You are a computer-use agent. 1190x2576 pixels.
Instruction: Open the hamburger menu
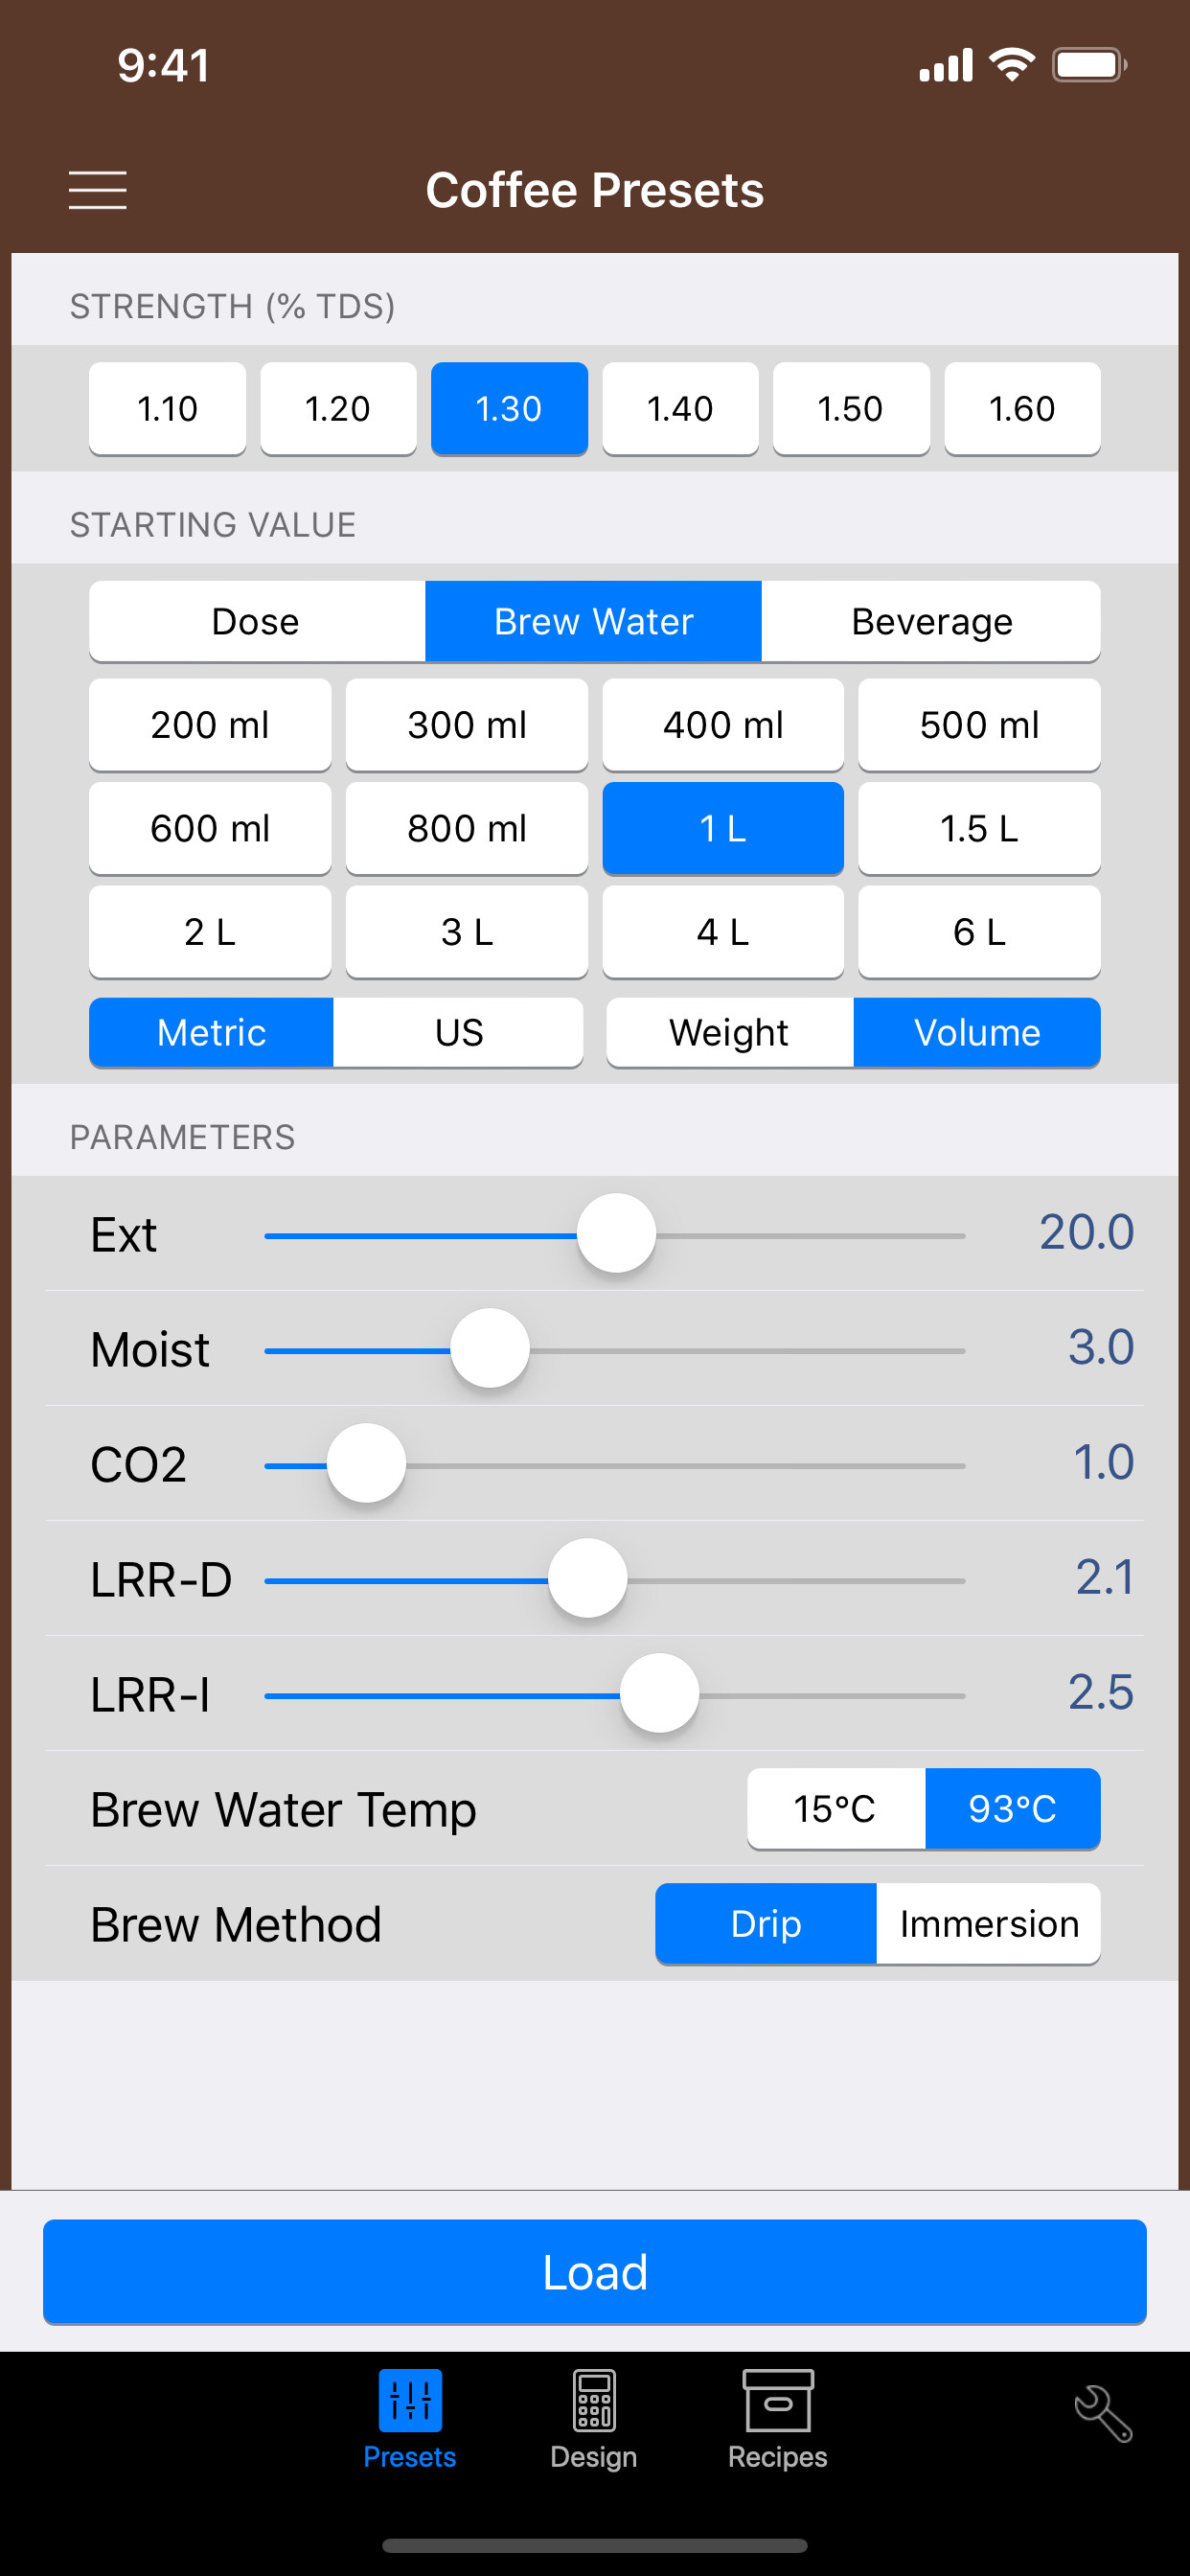97,190
